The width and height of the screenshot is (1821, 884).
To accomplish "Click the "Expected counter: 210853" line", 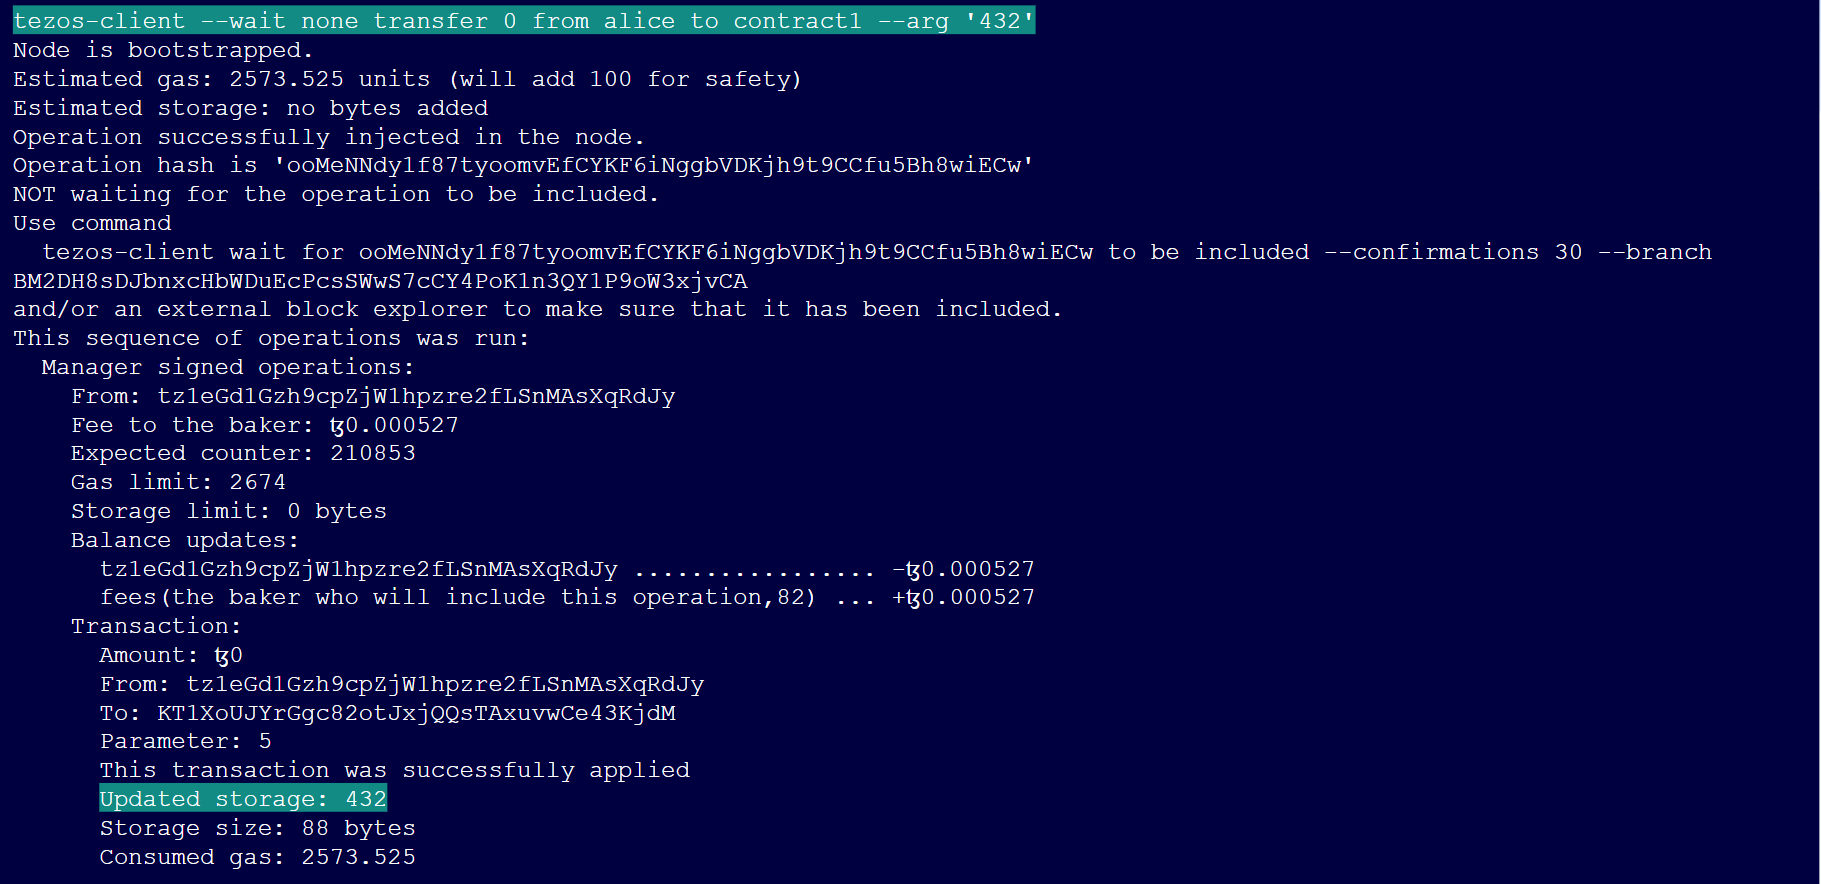I will point(243,453).
